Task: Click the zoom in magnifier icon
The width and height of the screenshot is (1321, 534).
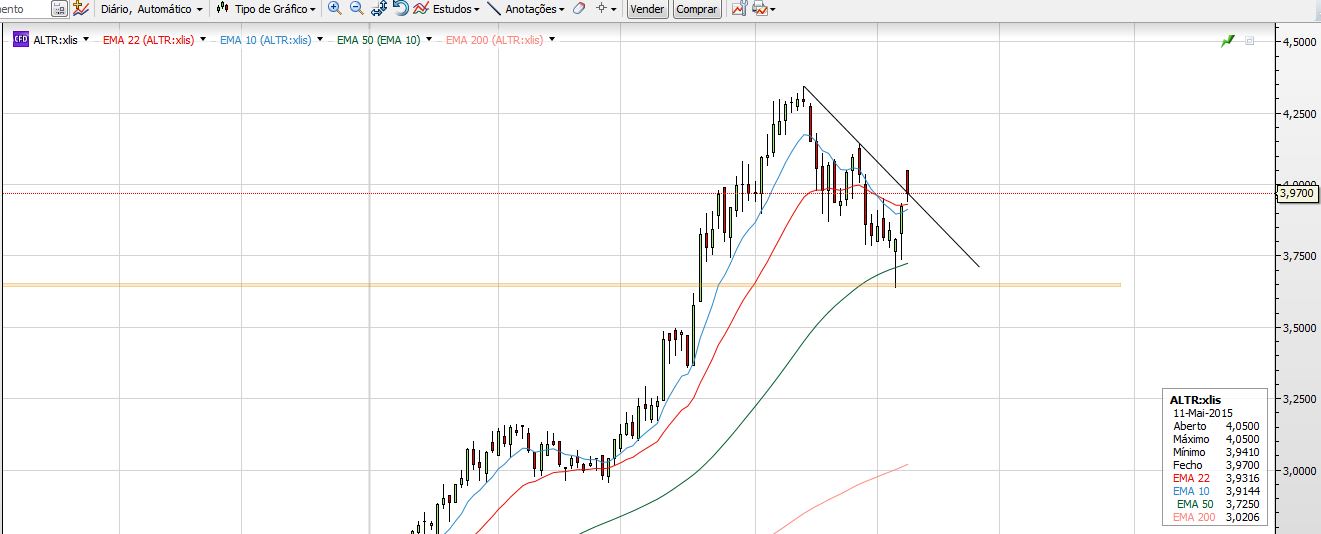Action: (335, 8)
